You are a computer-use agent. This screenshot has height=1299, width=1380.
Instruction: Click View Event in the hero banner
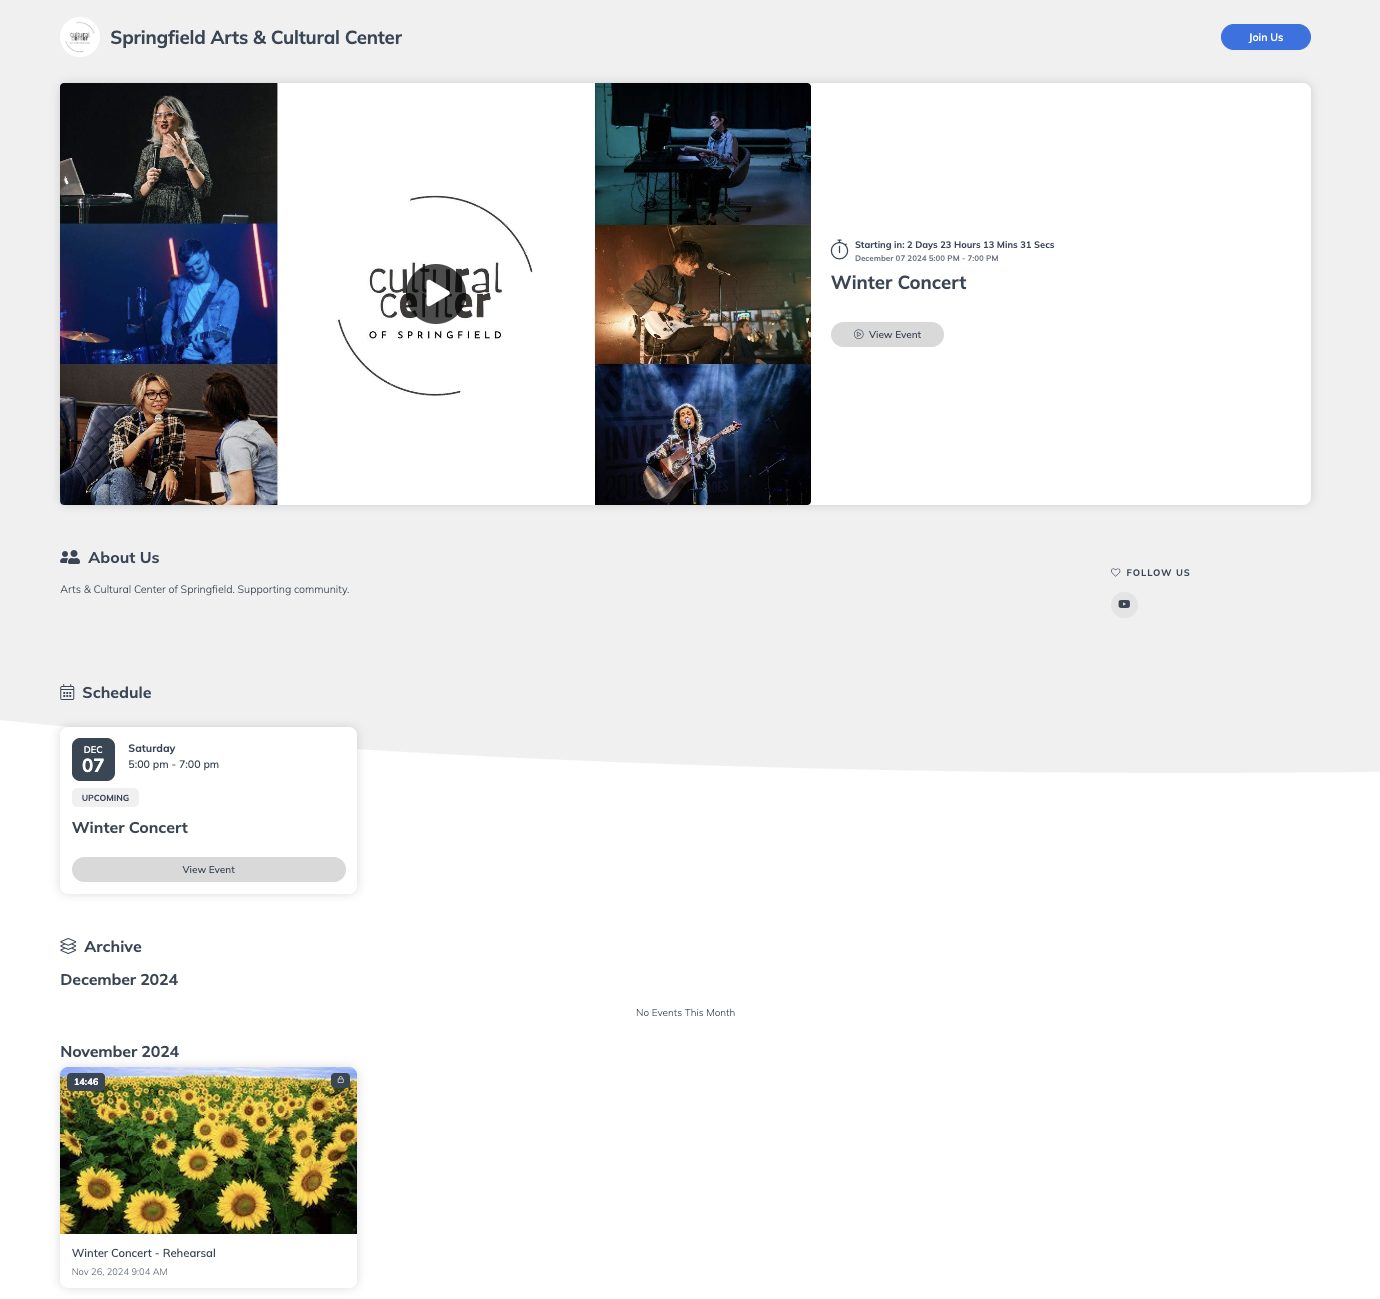tap(887, 335)
